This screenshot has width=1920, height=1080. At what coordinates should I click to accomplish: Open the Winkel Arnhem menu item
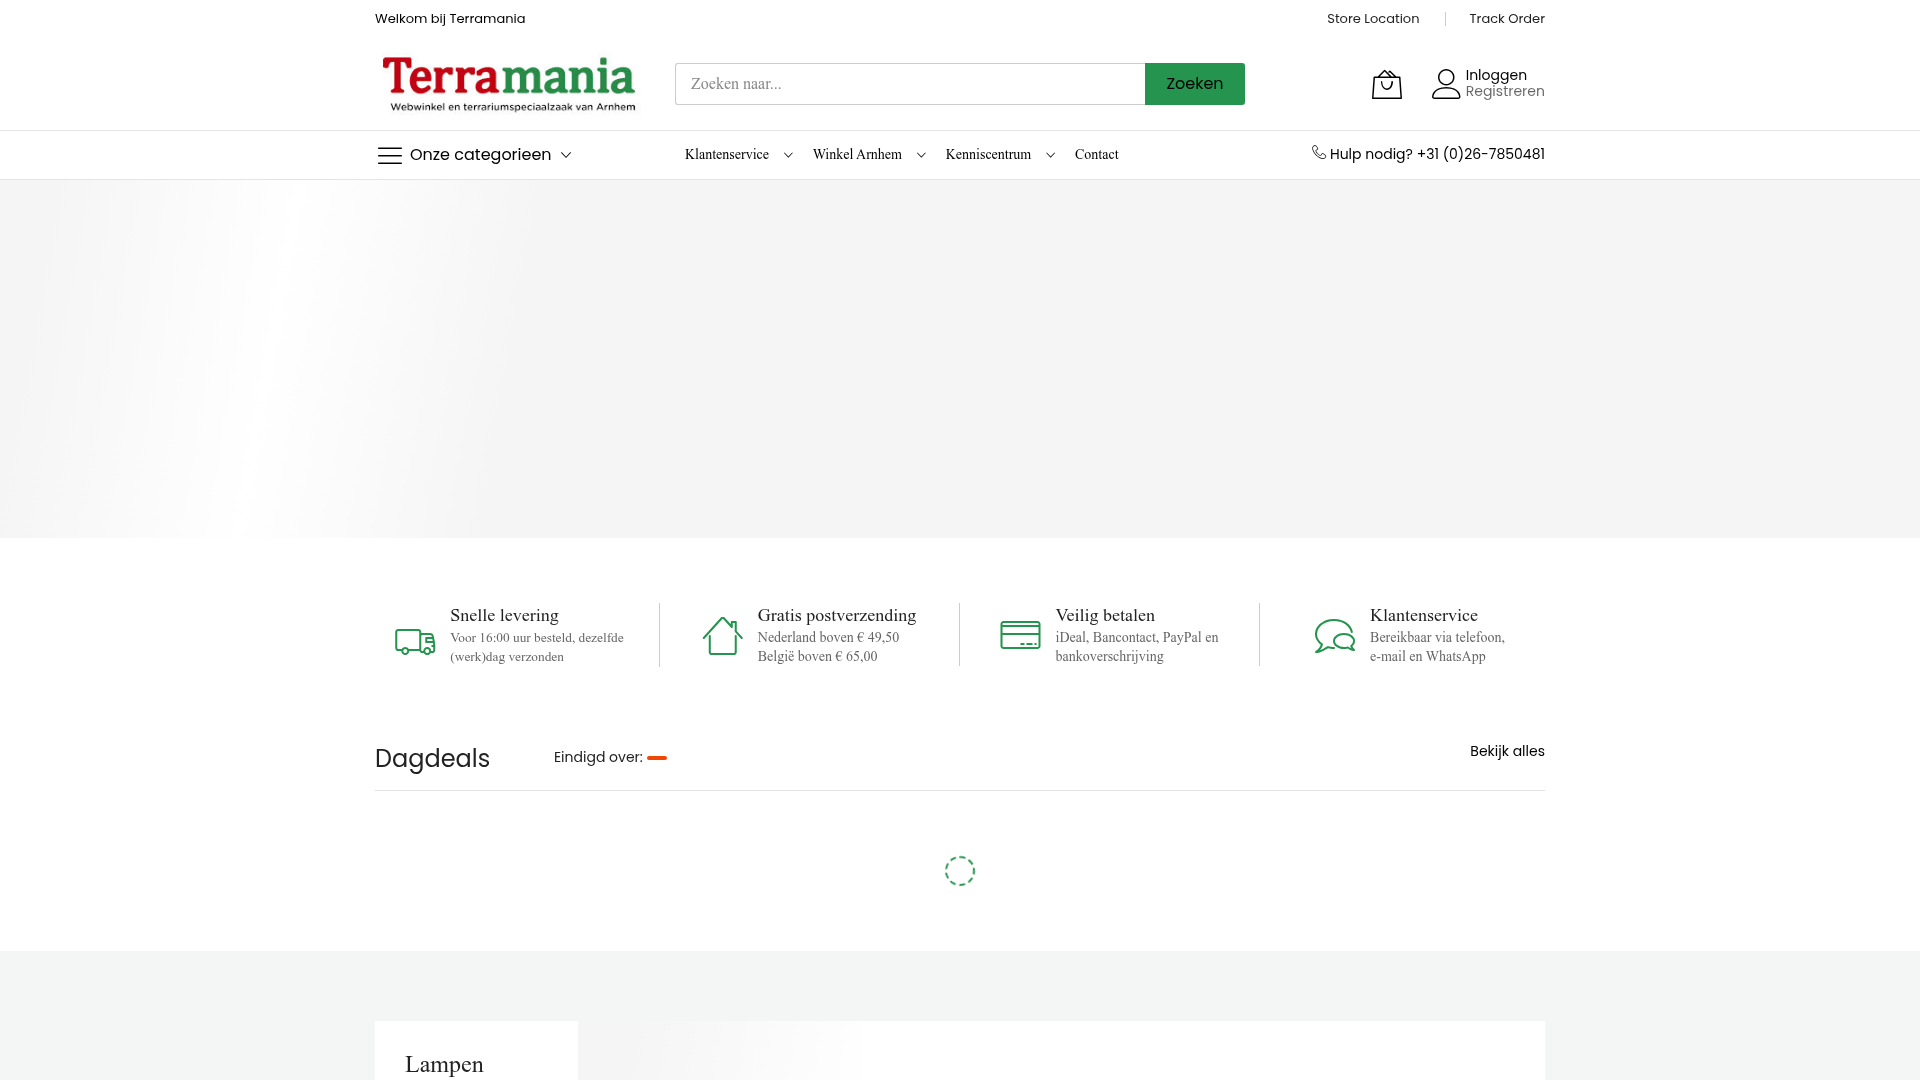[x=857, y=154]
